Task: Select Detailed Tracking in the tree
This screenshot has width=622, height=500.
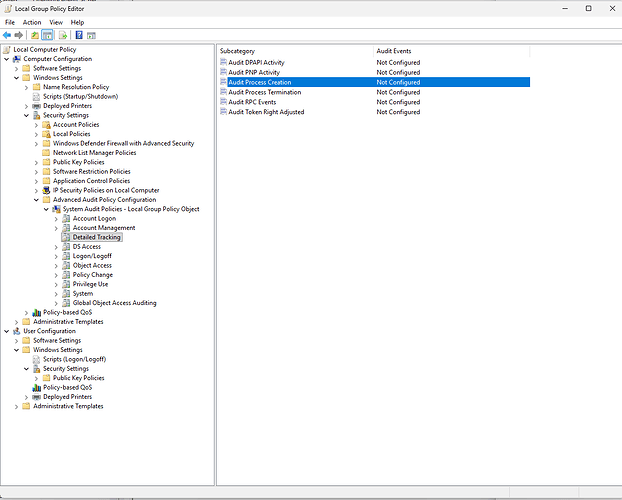Action: pos(96,237)
